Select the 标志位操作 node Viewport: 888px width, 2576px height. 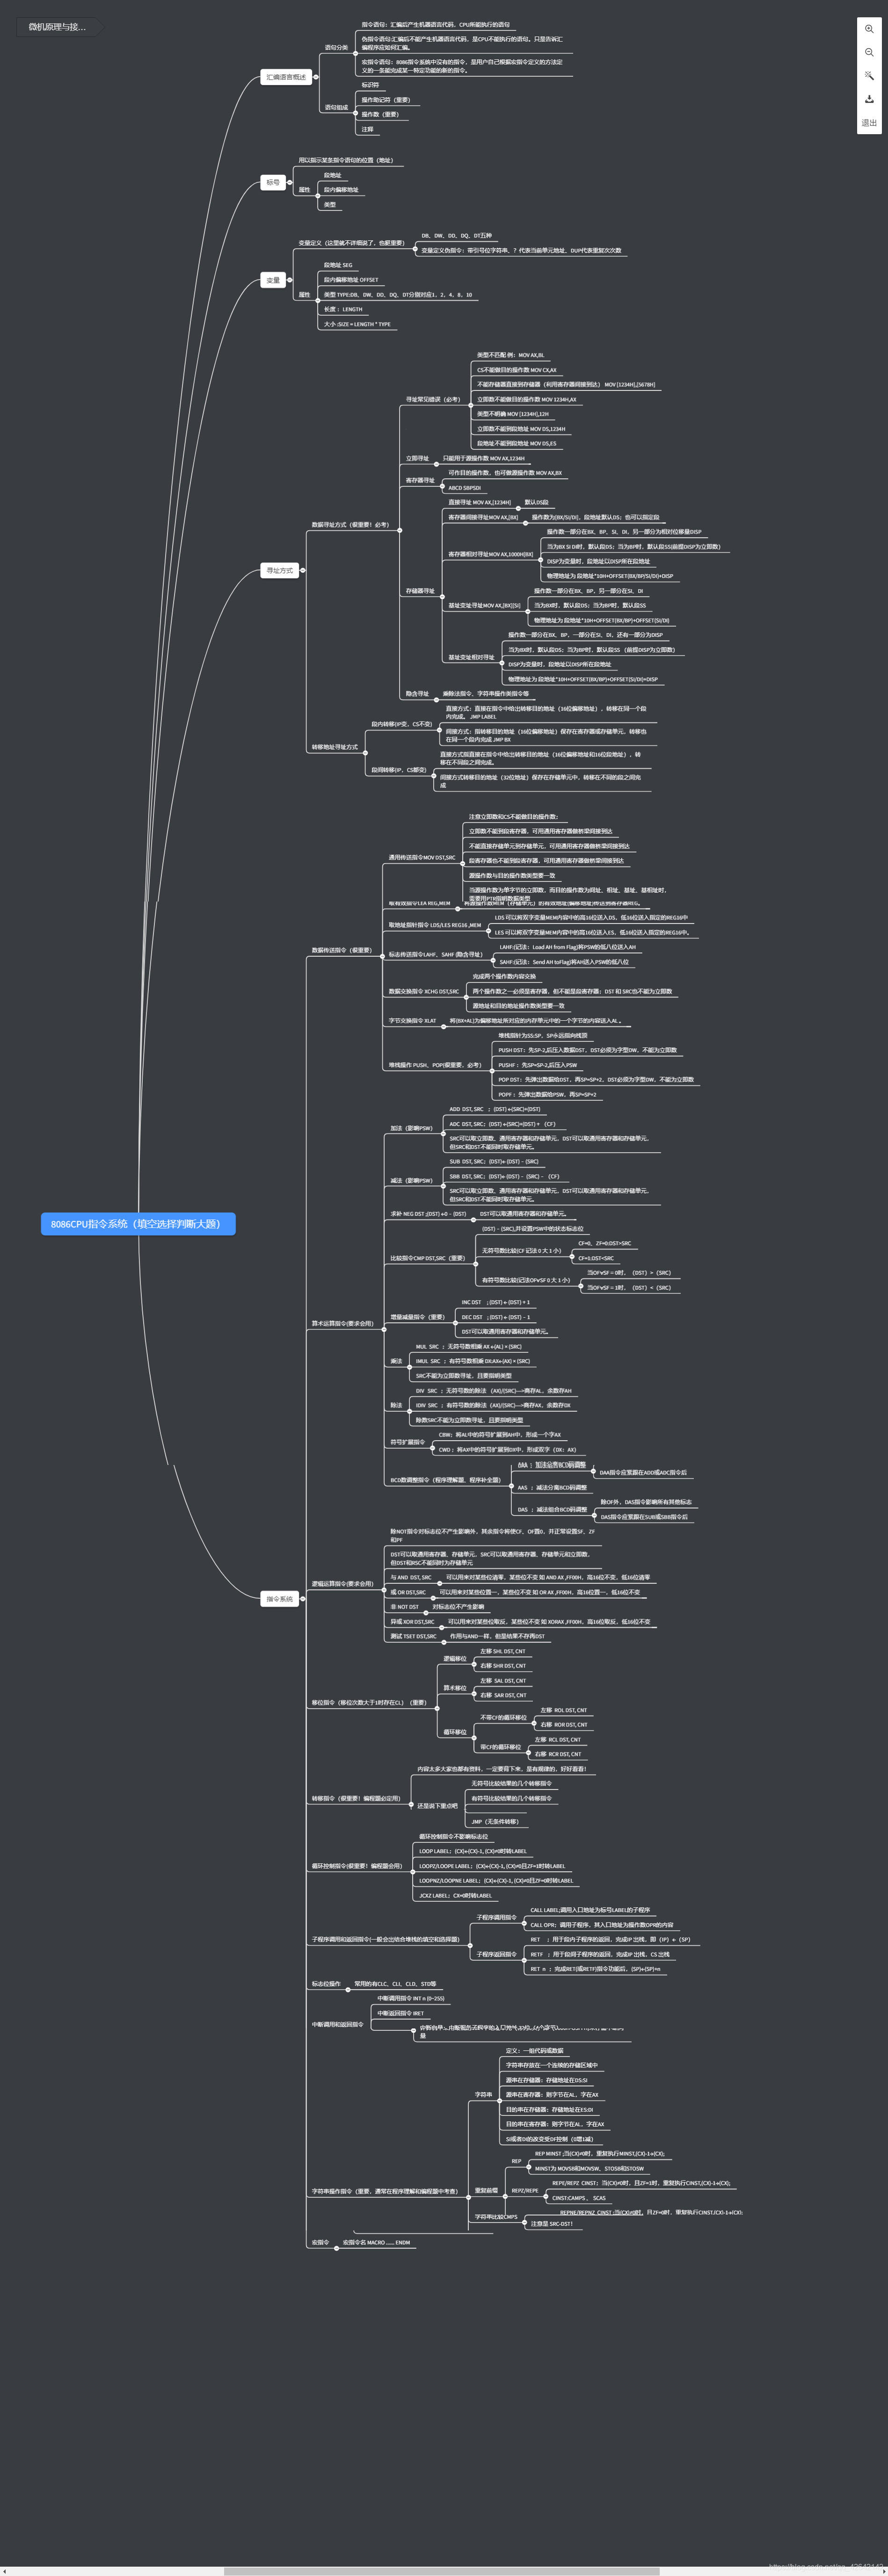click(x=326, y=1983)
